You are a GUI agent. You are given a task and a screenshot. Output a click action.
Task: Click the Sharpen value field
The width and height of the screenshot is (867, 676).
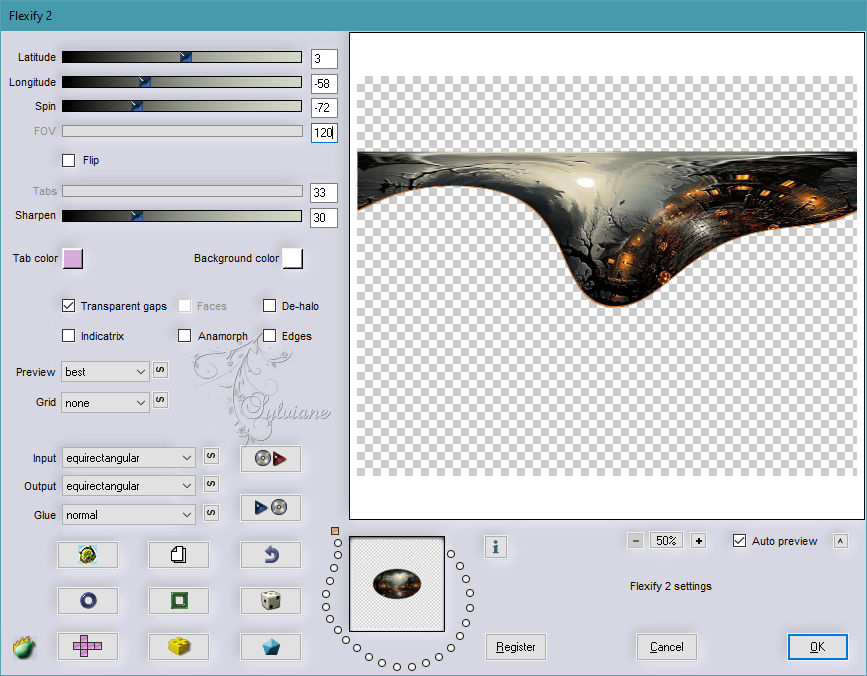[324, 217]
